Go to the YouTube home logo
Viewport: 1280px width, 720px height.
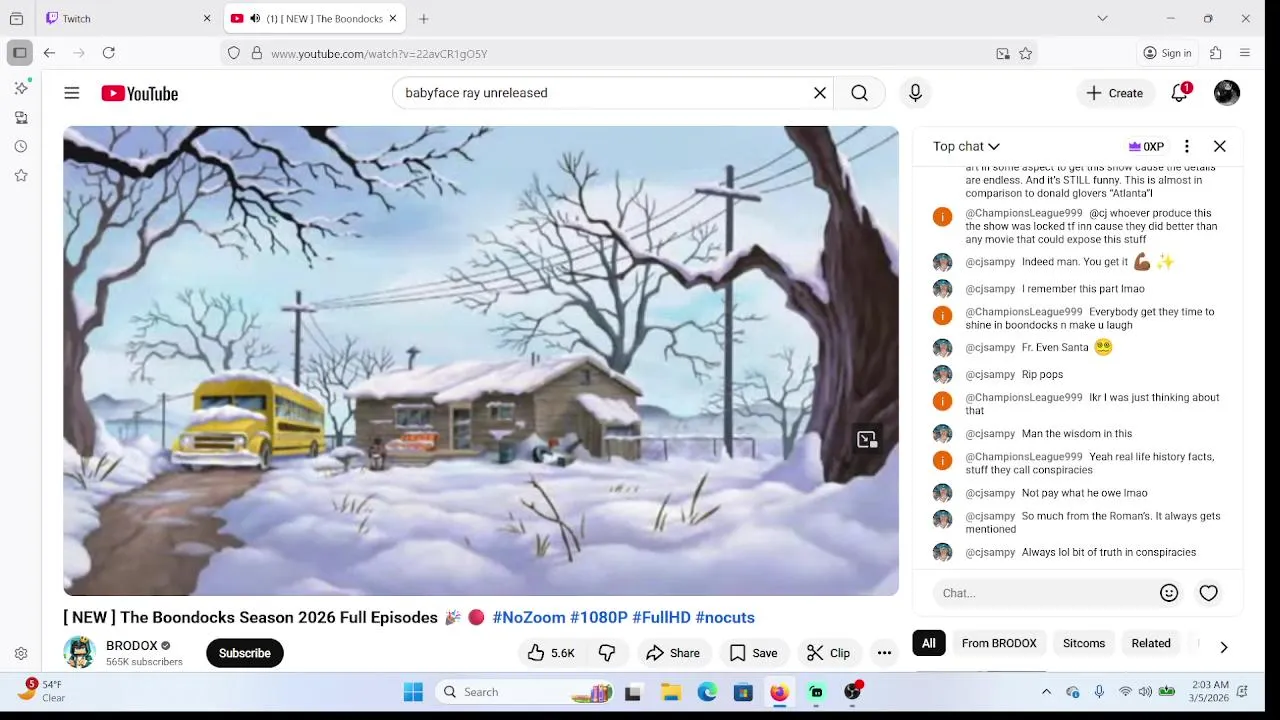click(x=139, y=93)
